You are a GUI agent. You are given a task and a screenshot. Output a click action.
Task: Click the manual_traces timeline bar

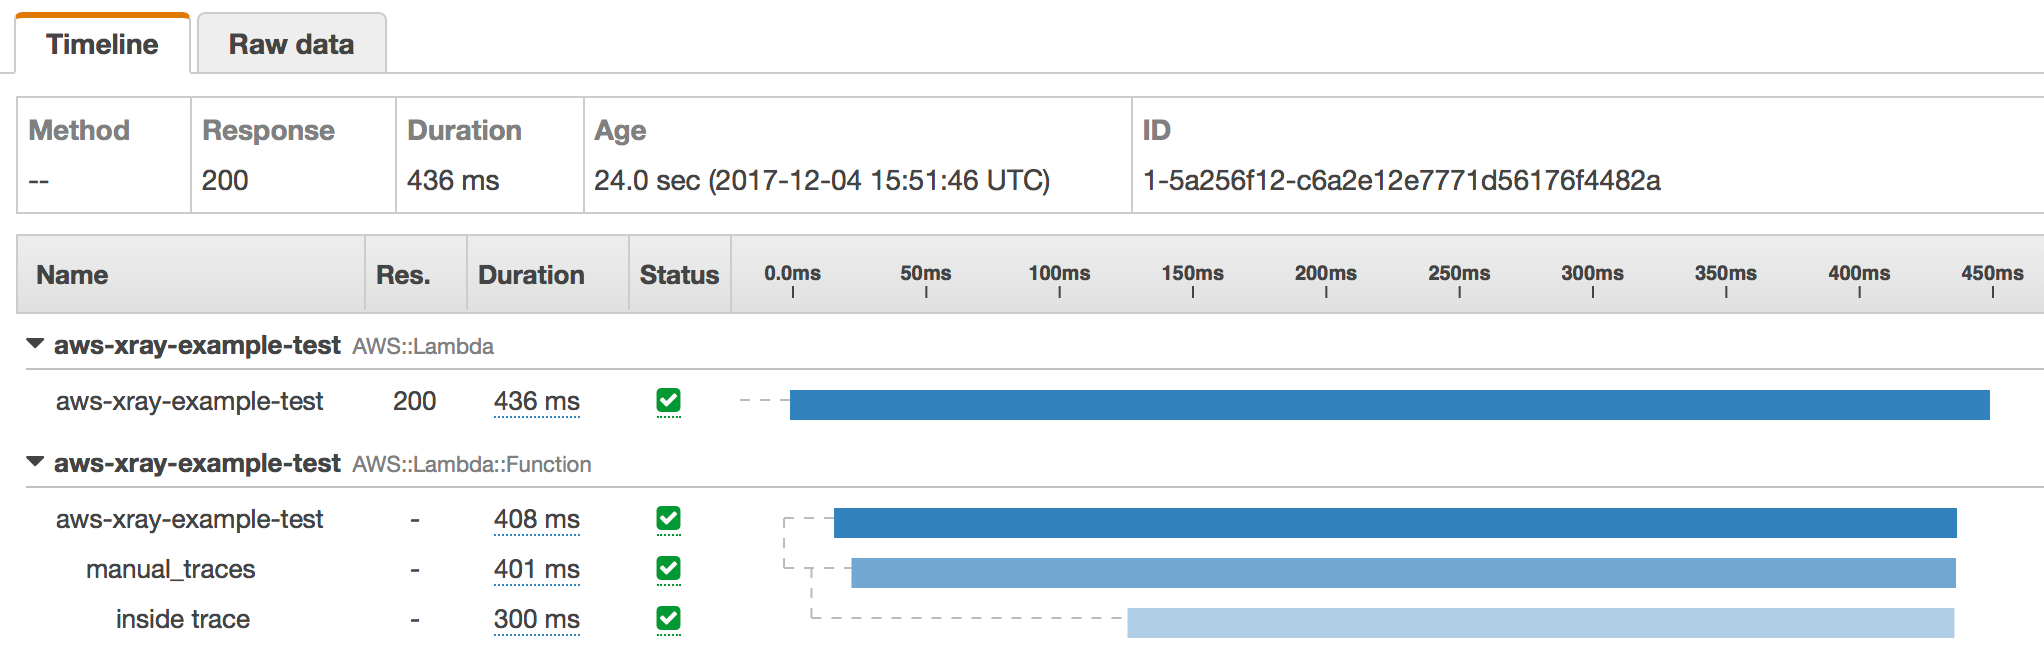[1403, 573]
